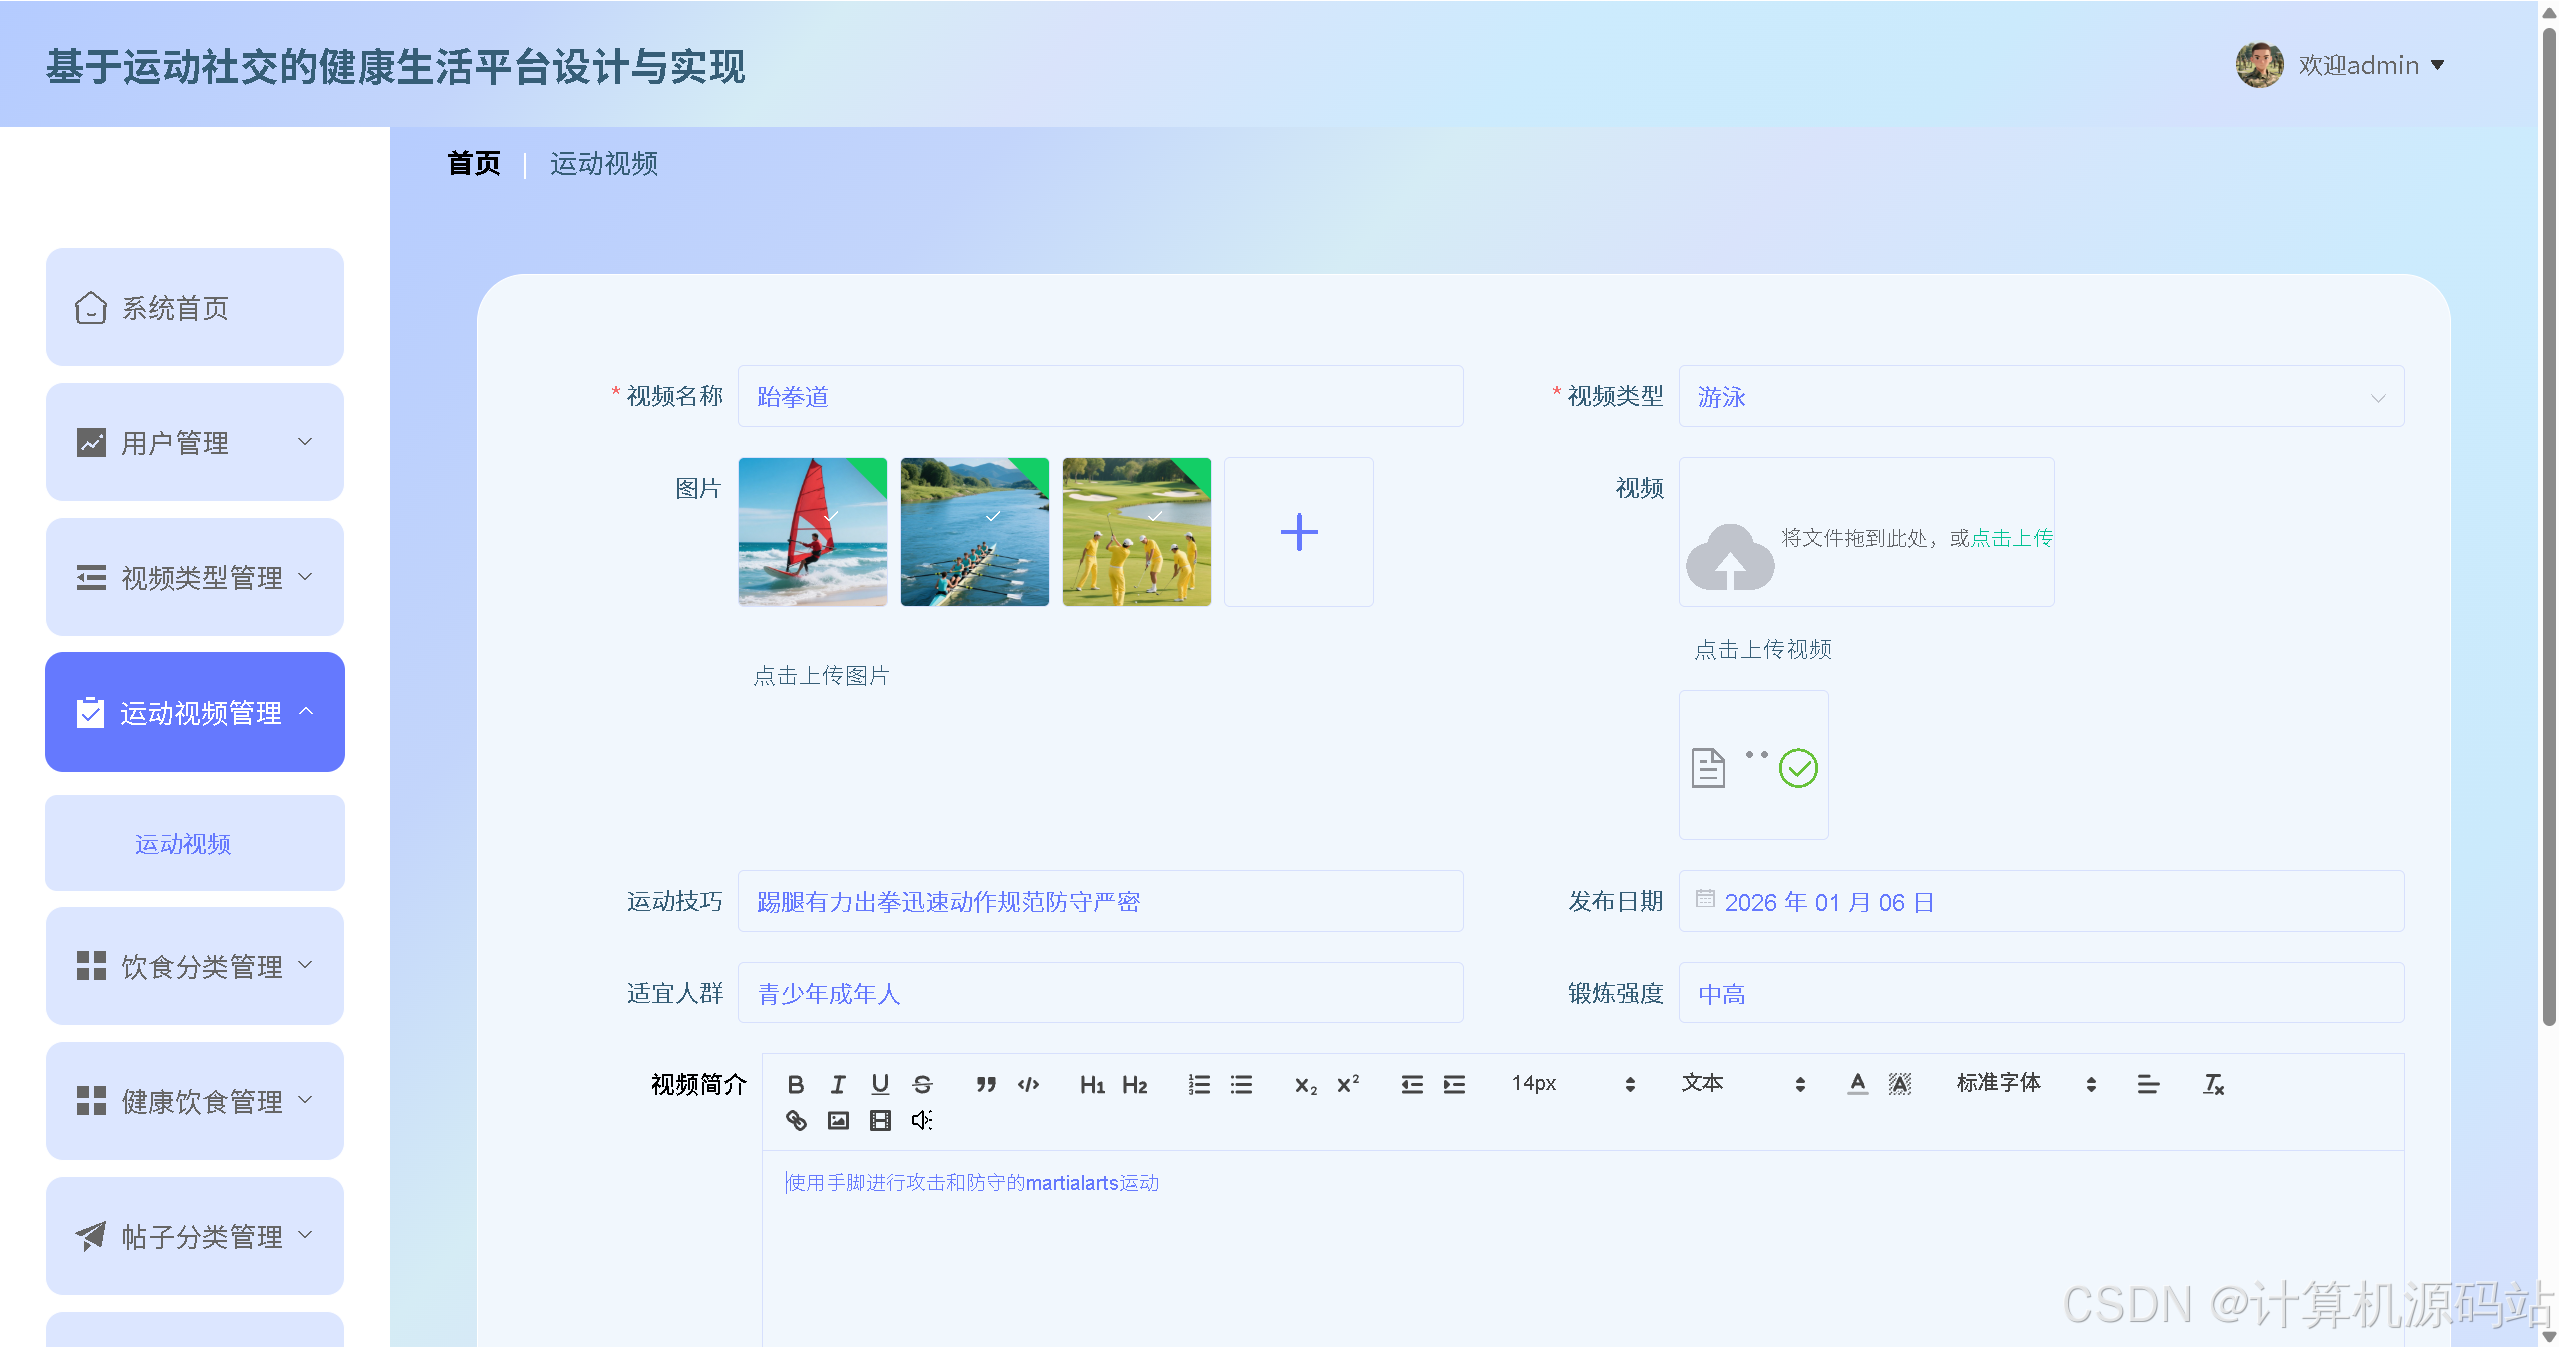This screenshot has height=1347, width=2559.
Task: Expand the 饮食分类管理 menu
Action: [195, 966]
